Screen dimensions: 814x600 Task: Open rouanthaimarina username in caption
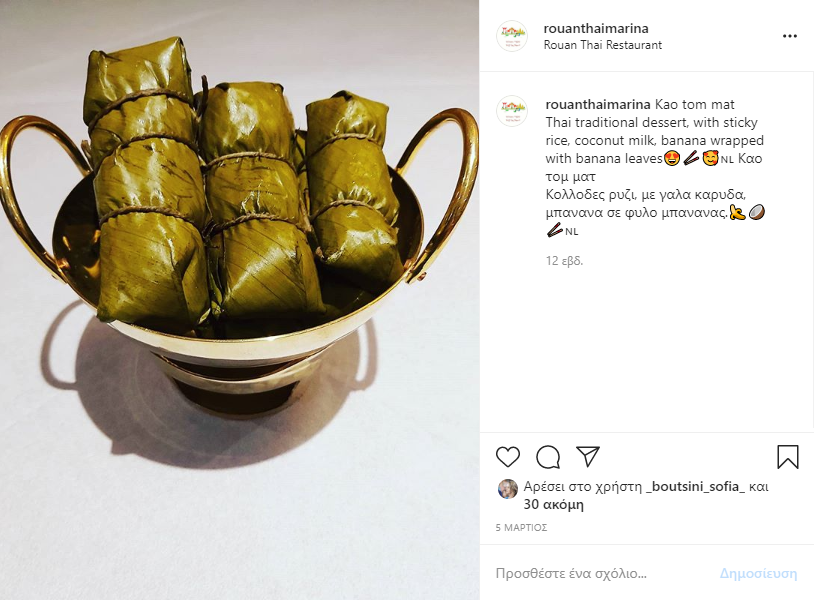(598, 104)
